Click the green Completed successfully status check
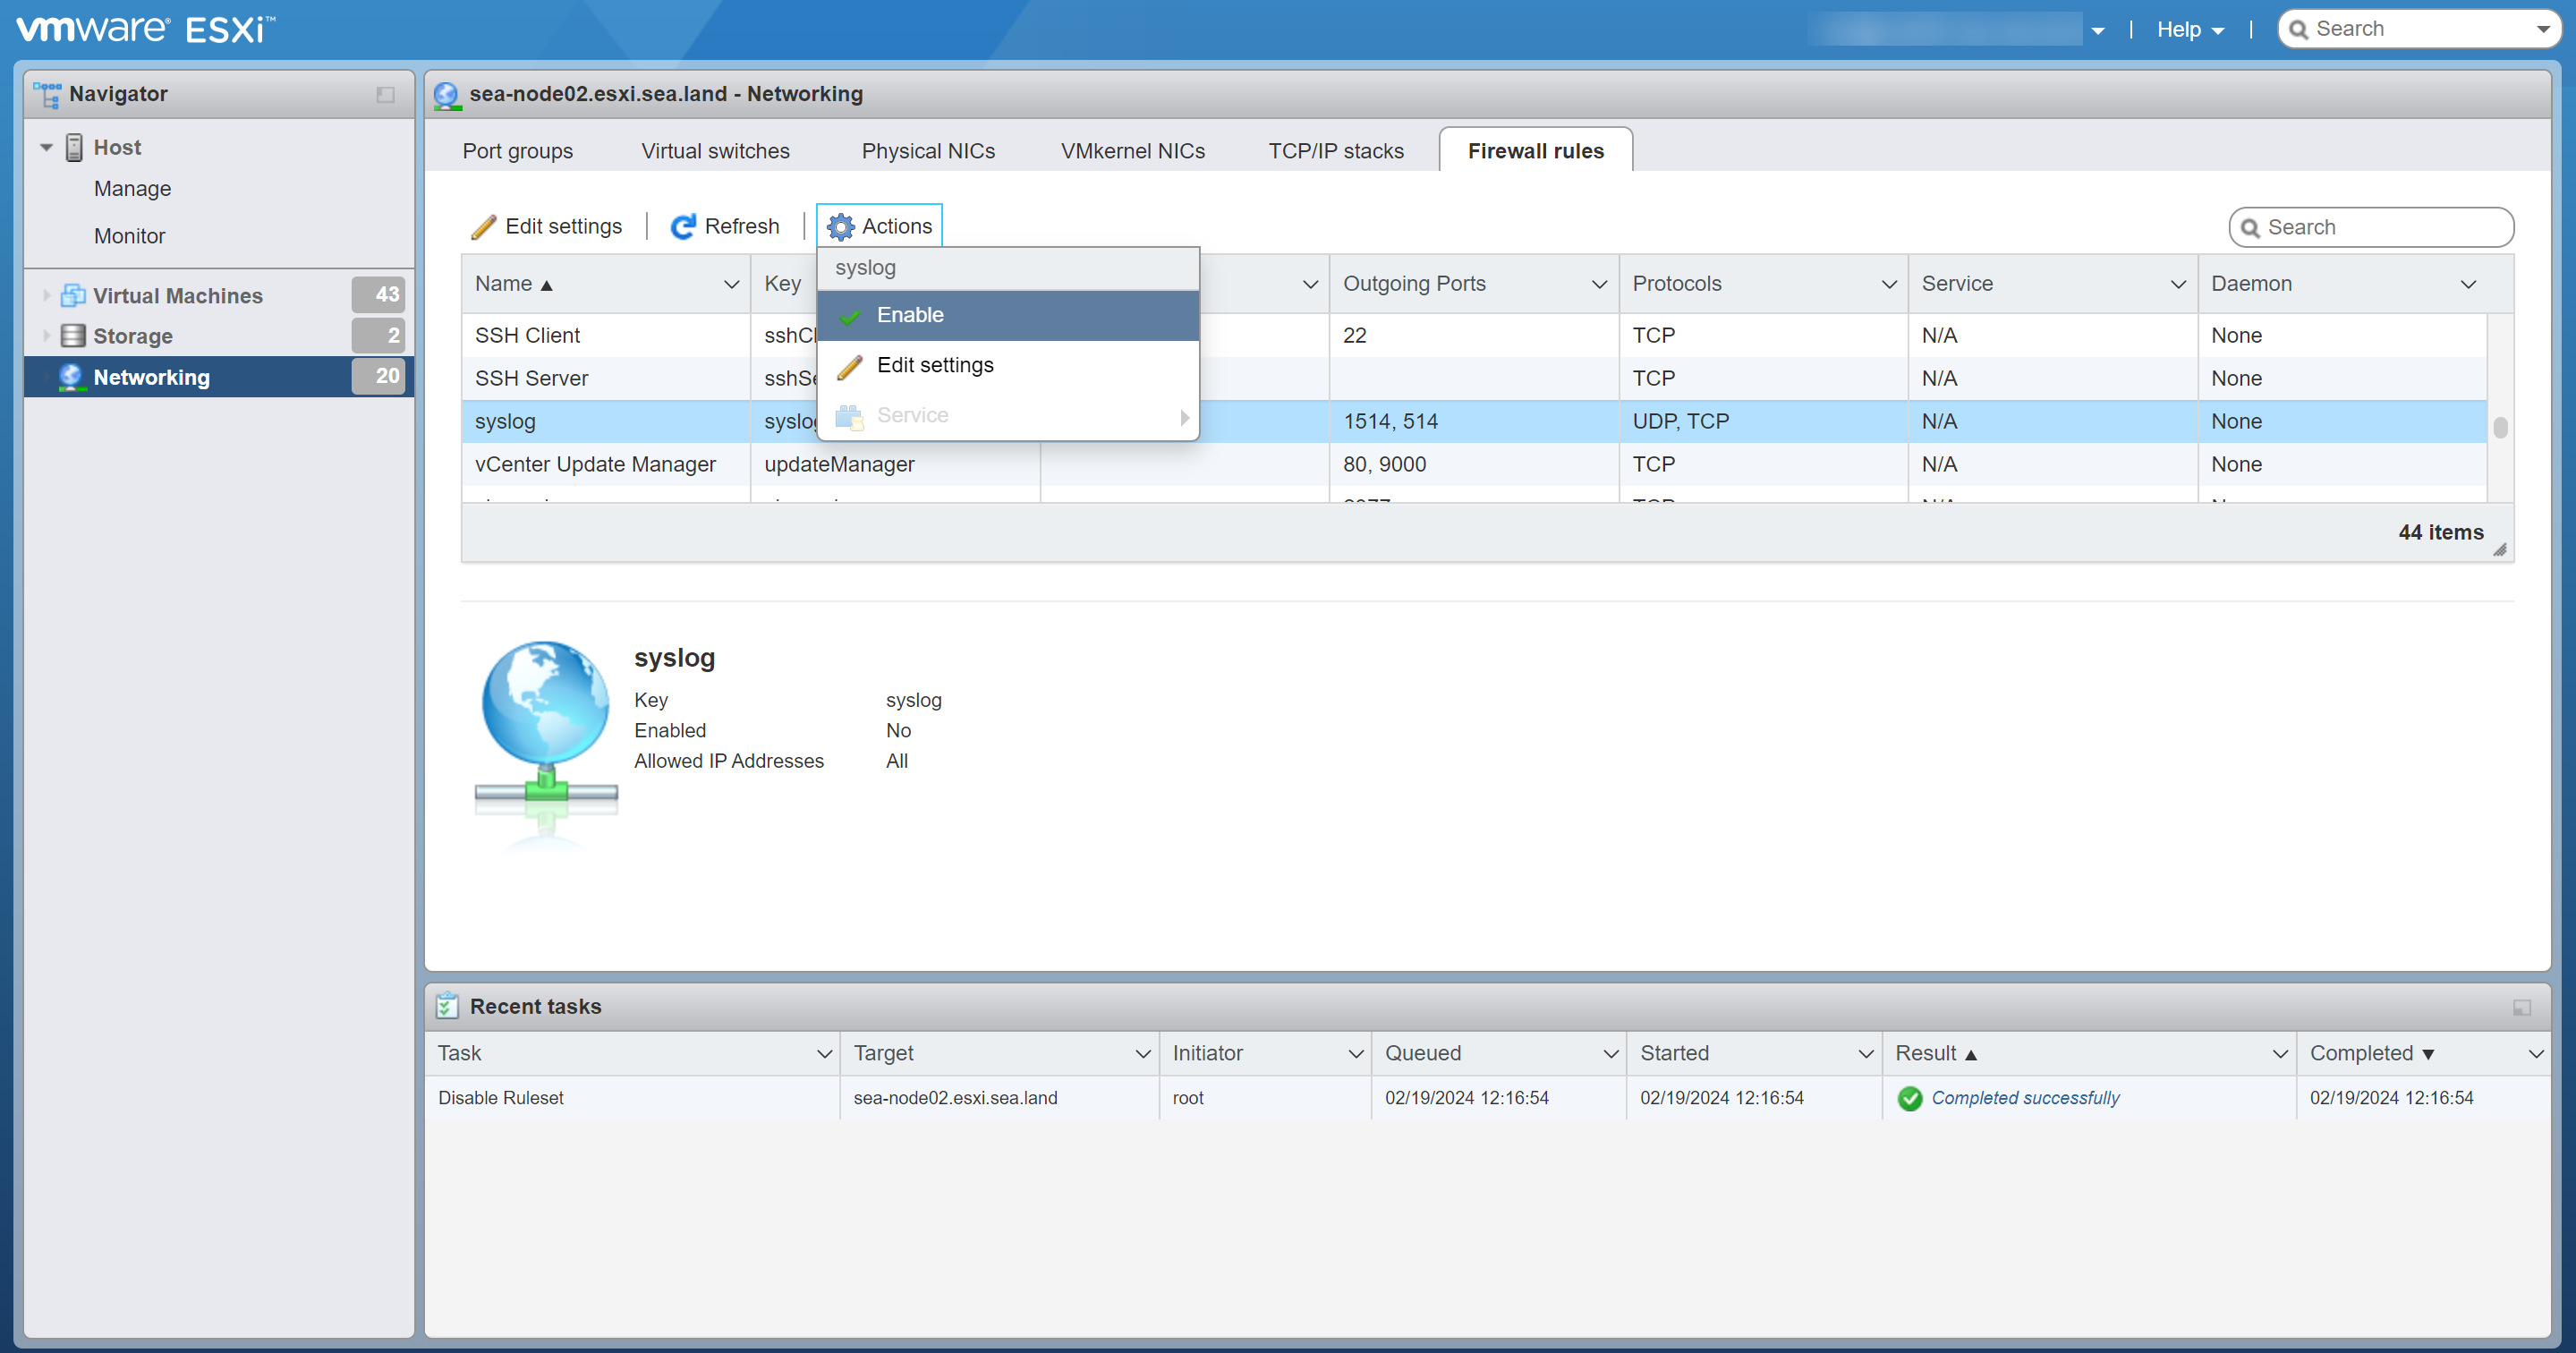The width and height of the screenshot is (2576, 1353). pyautogui.click(x=1910, y=1098)
